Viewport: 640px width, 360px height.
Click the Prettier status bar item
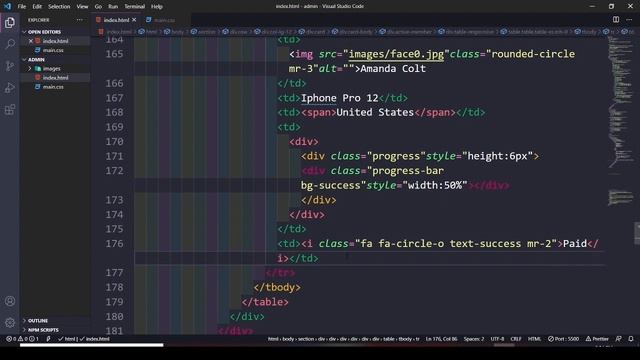pyautogui.click(x=597, y=339)
